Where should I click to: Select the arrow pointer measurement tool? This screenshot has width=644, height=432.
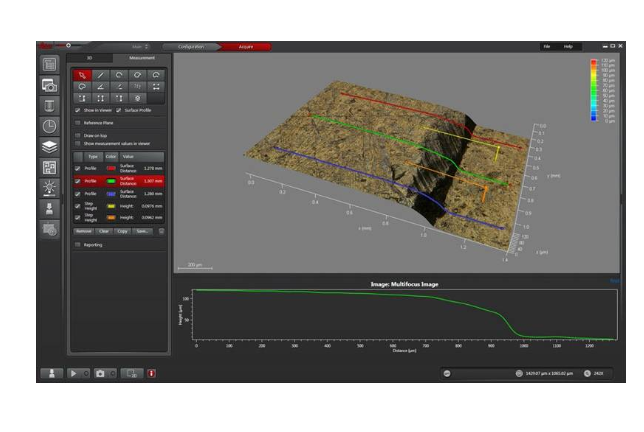point(82,75)
